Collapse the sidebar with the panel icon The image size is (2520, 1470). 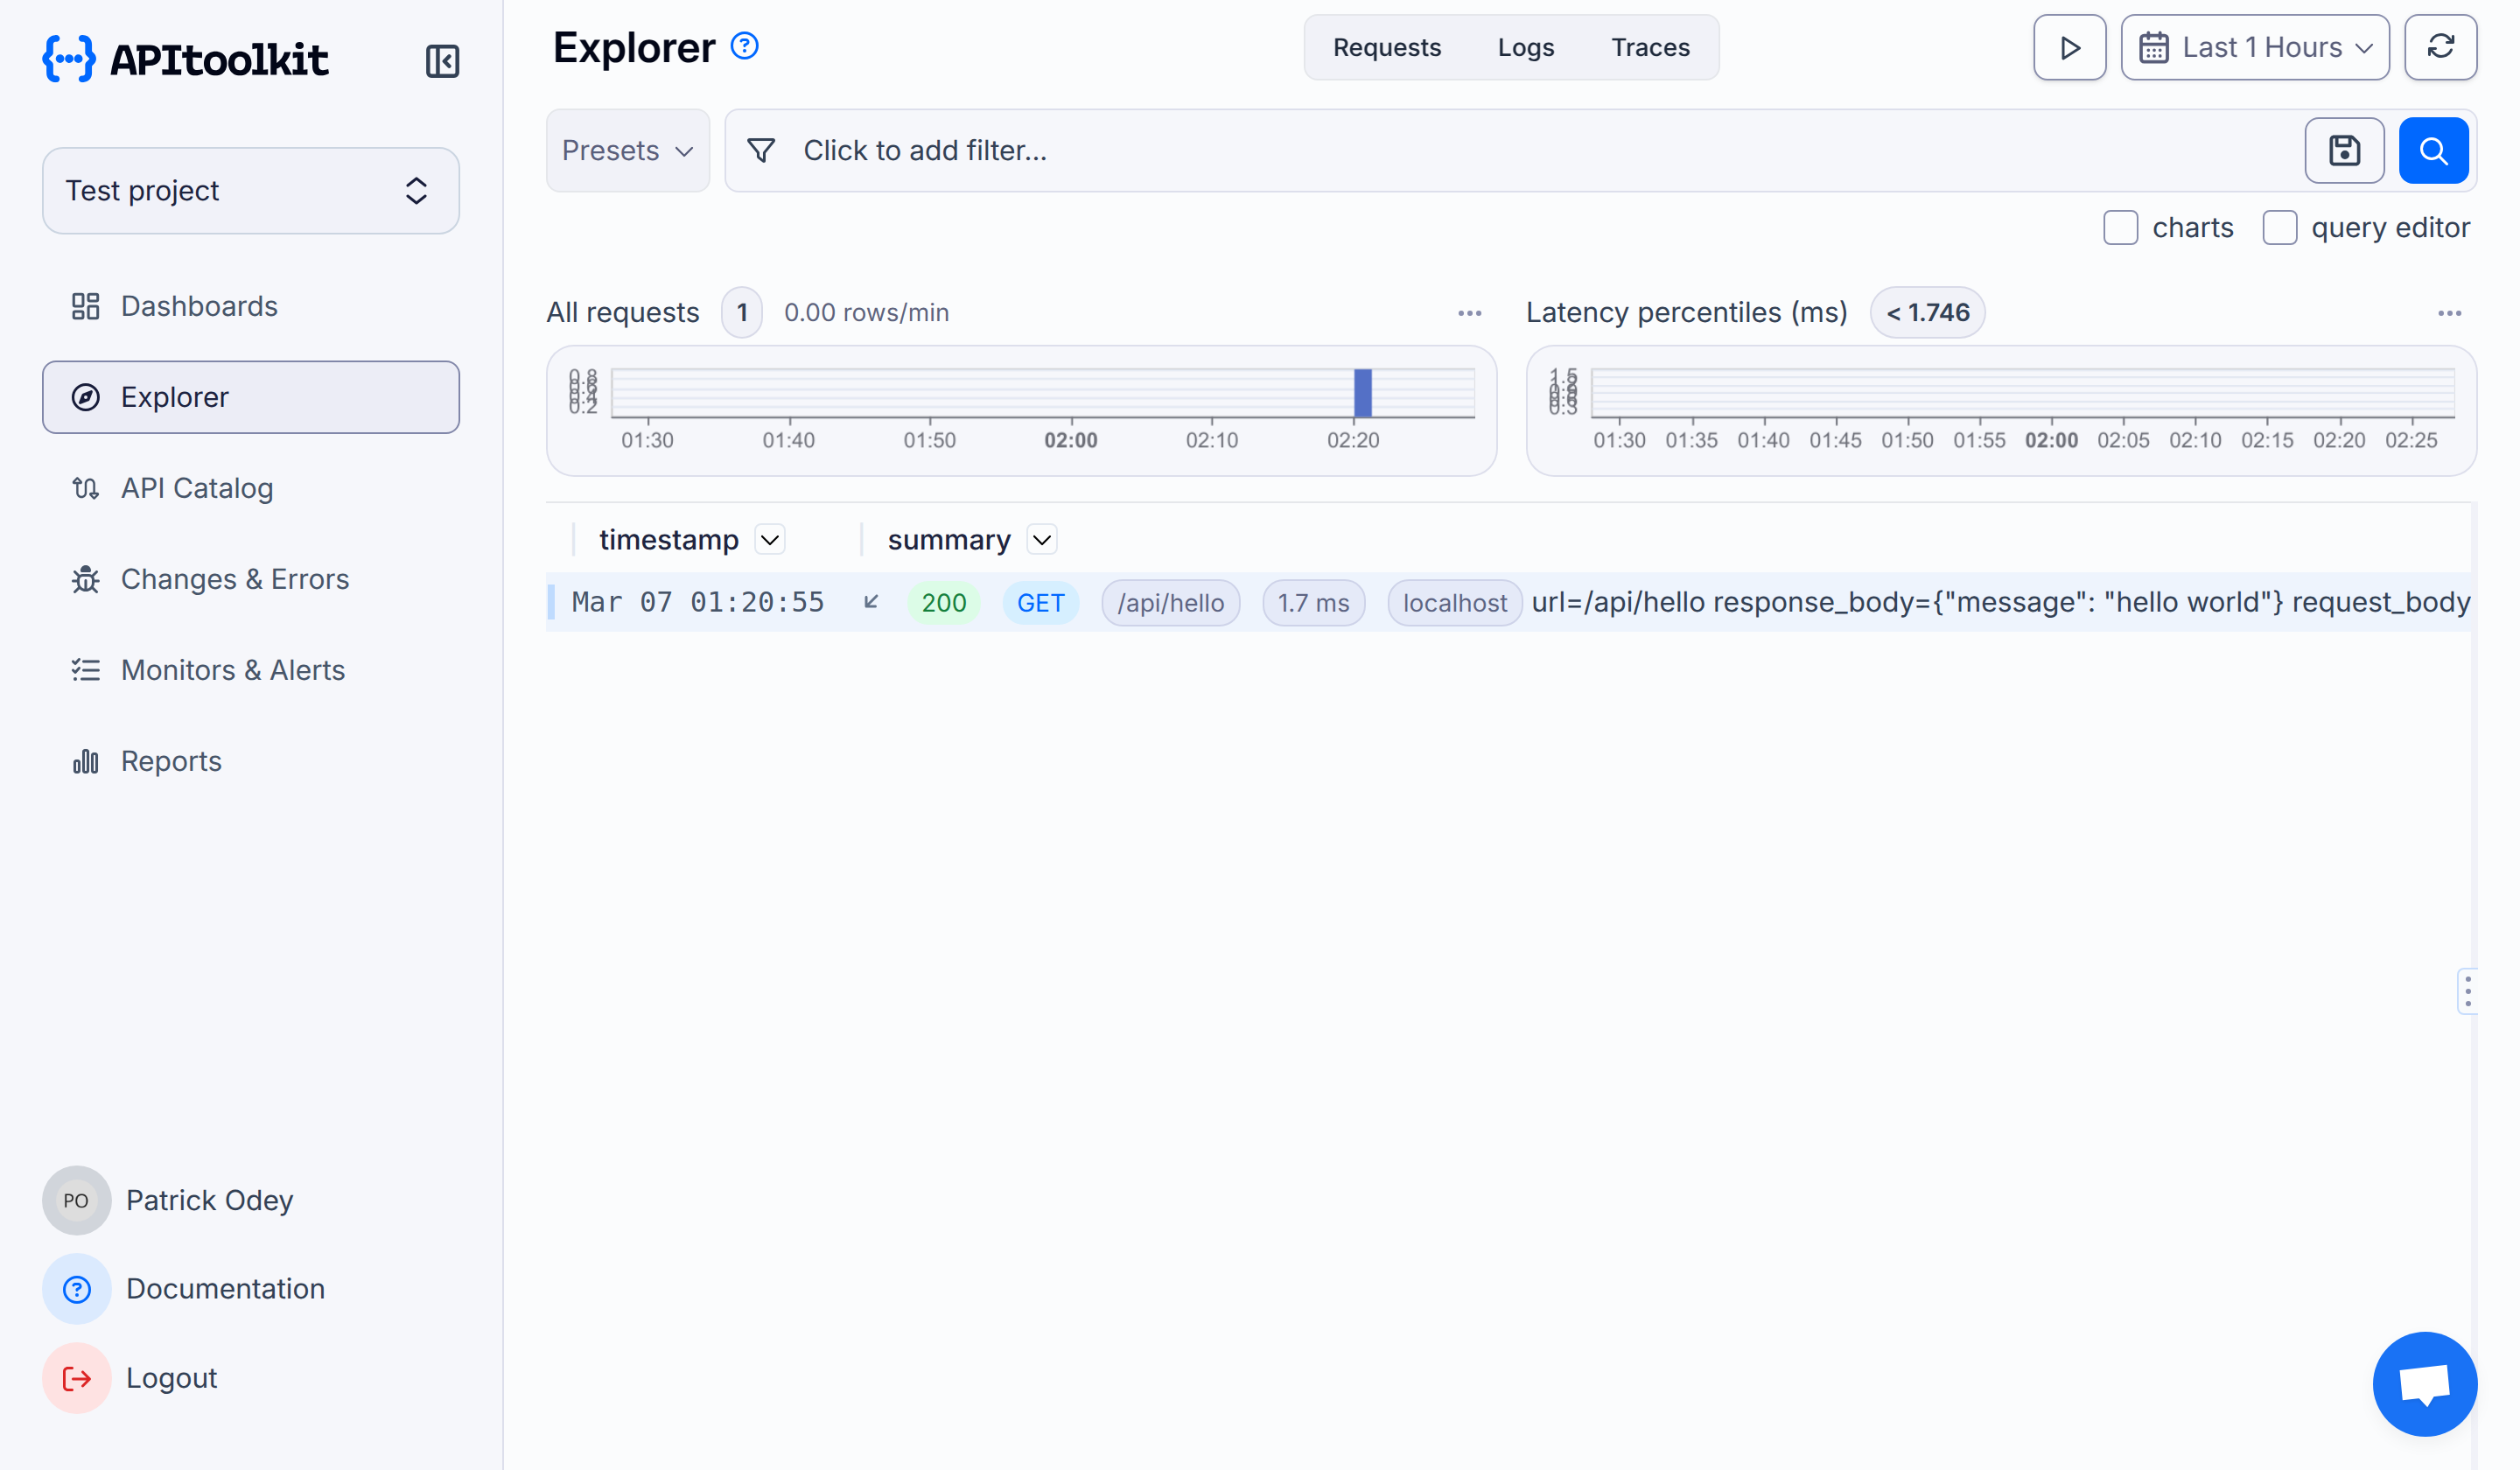click(442, 61)
